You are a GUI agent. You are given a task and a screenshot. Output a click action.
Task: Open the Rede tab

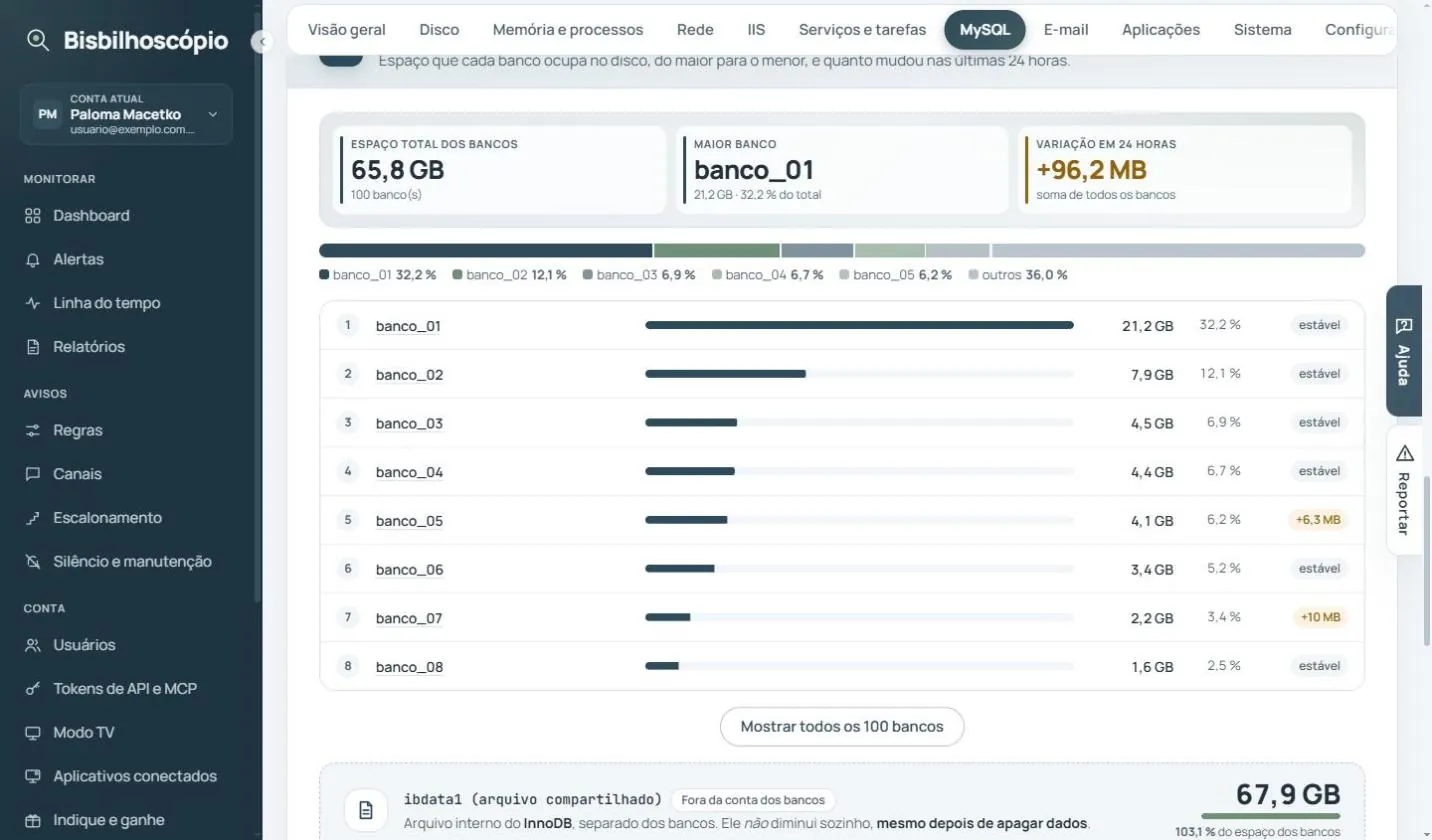(695, 30)
